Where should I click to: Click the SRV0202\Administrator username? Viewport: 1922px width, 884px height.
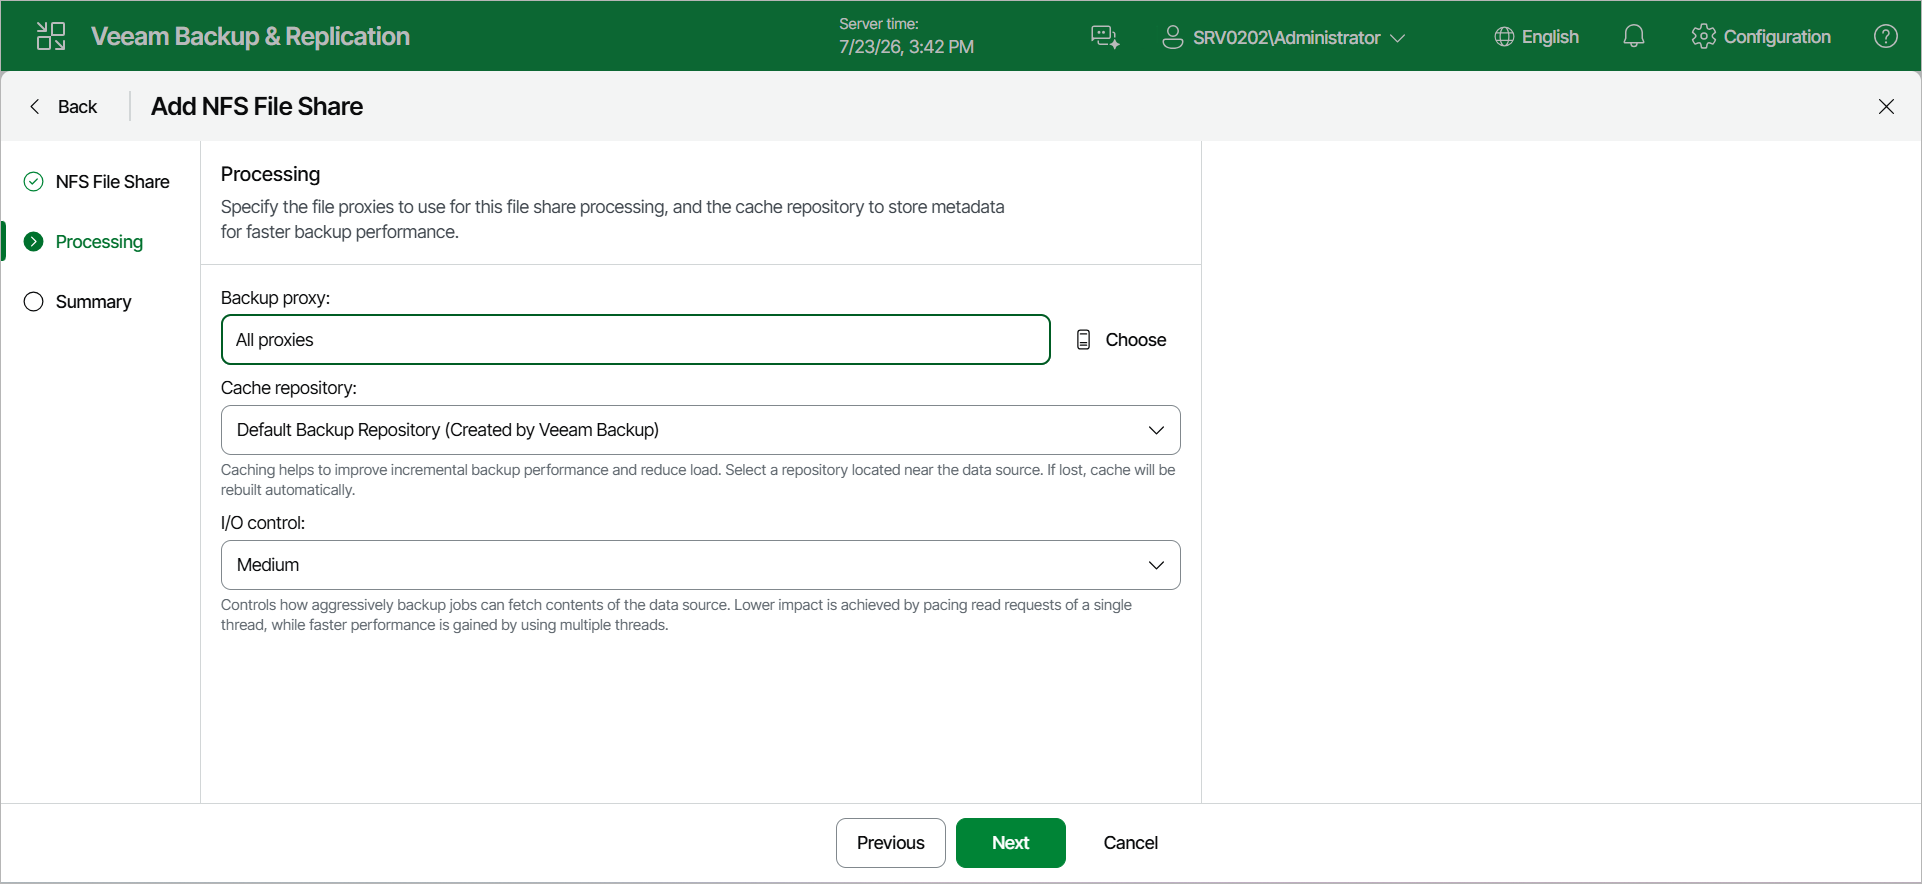point(1286,38)
